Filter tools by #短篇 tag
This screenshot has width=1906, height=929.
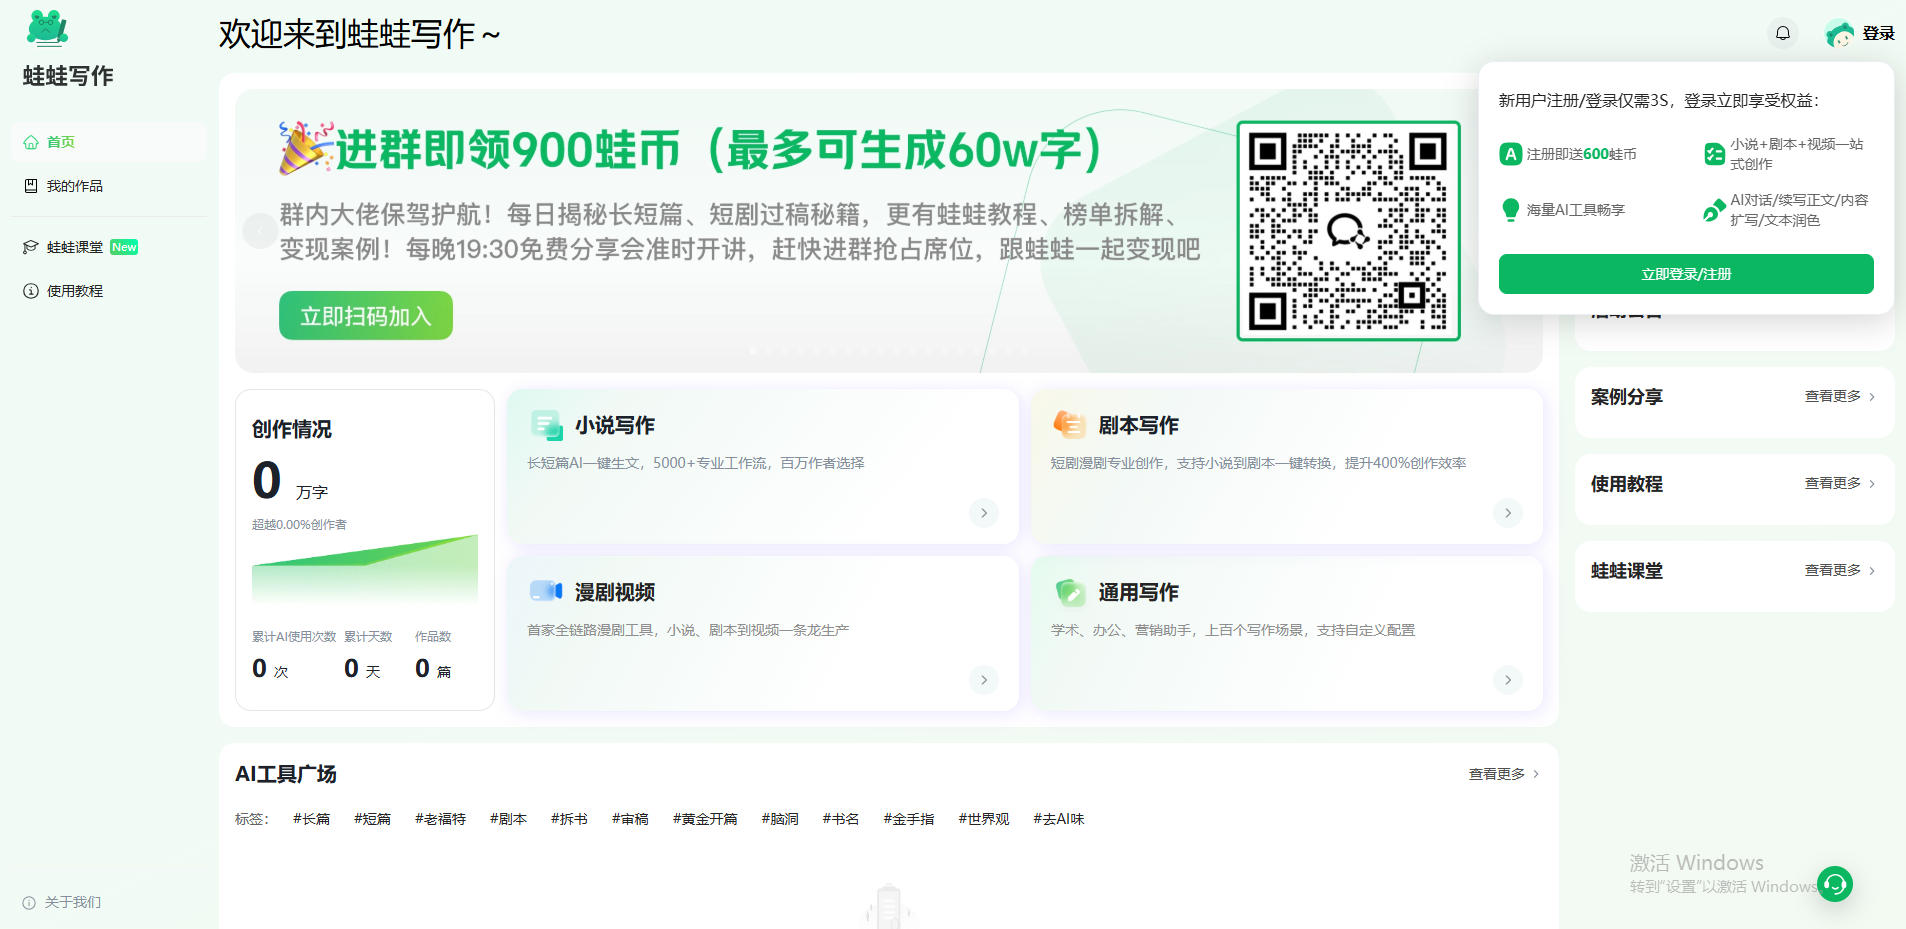(372, 819)
